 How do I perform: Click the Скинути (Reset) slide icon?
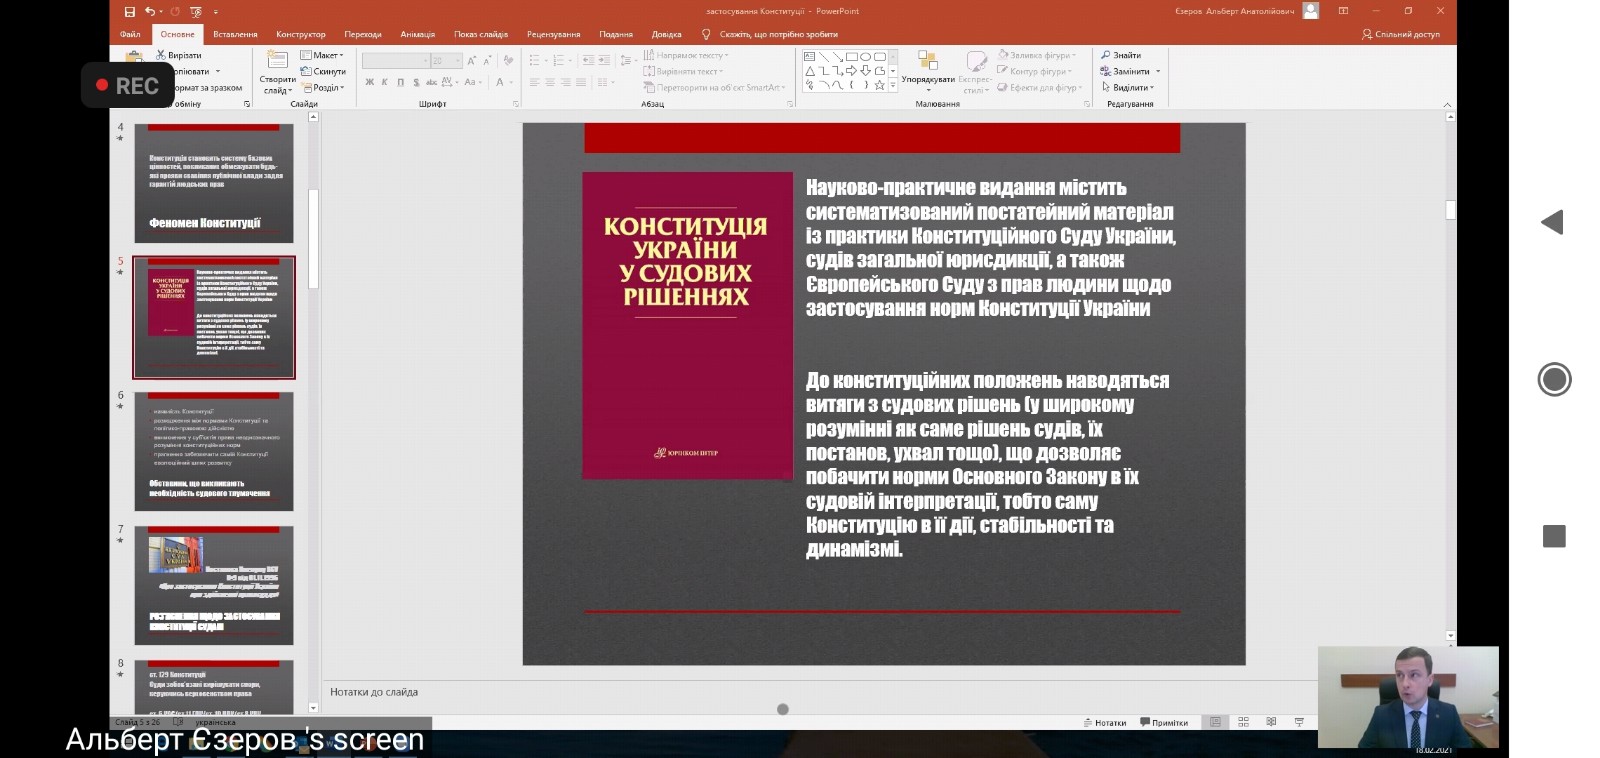[x=323, y=71]
